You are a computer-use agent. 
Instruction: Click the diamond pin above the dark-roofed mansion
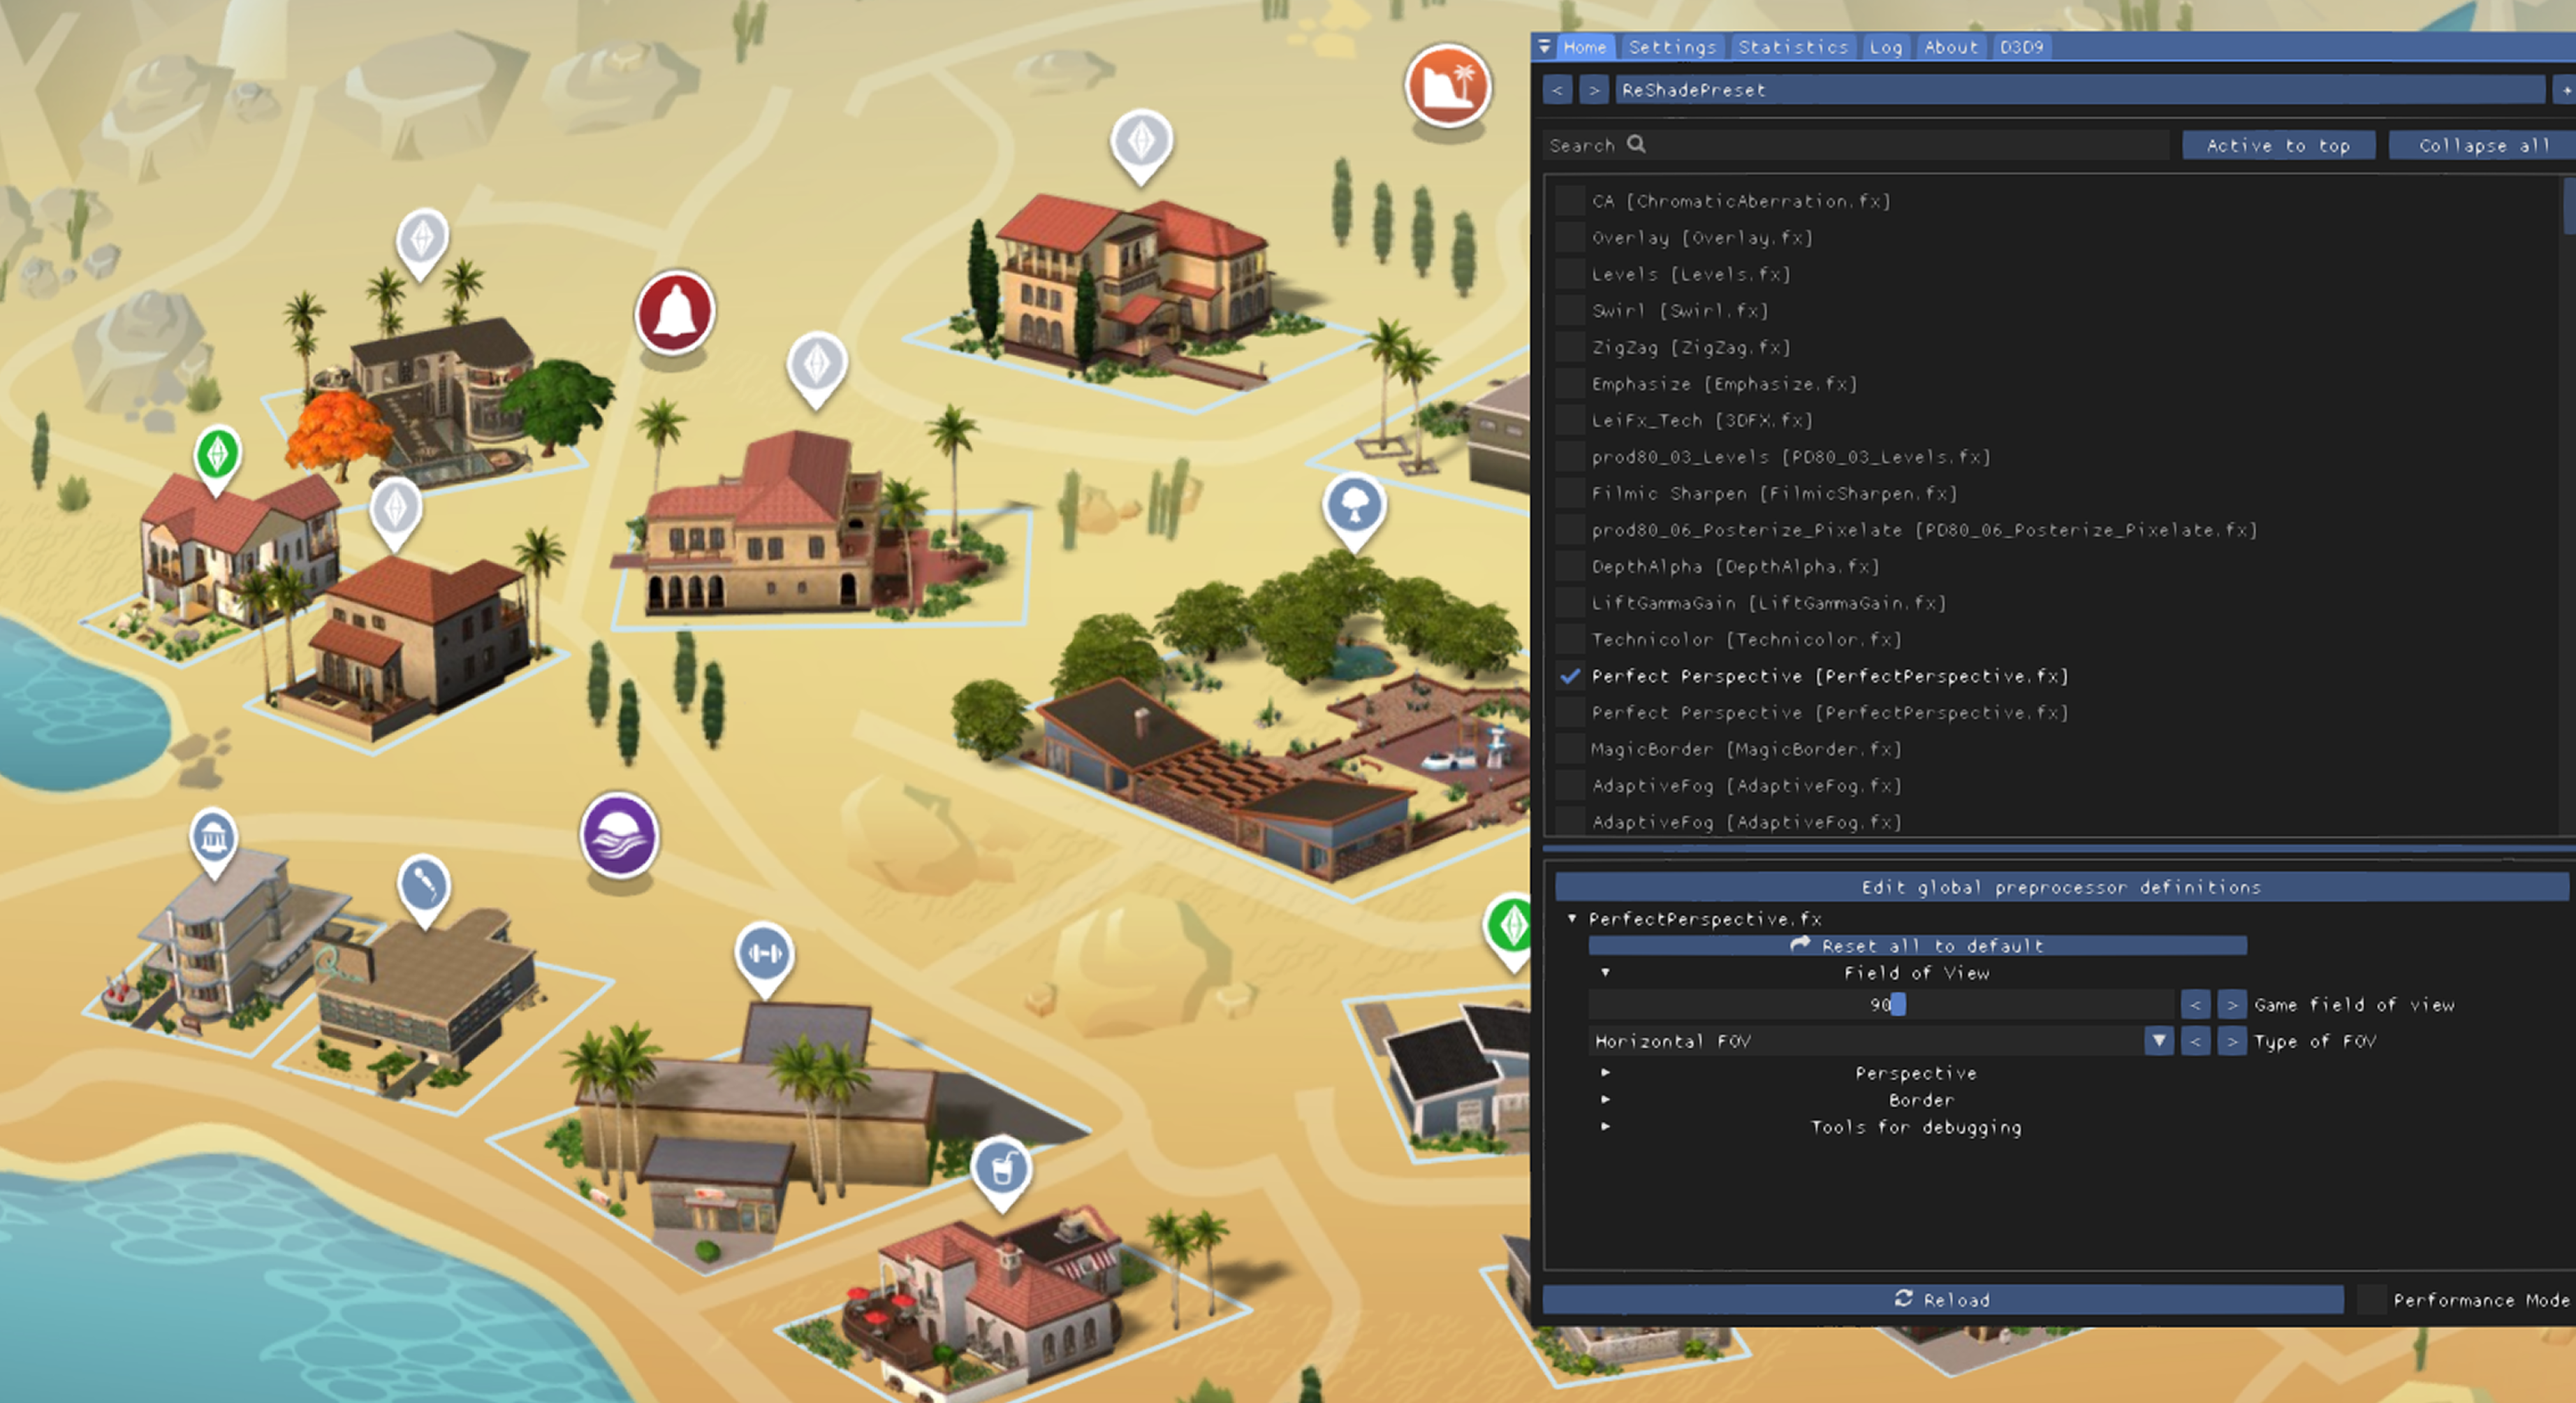[x=422, y=243]
